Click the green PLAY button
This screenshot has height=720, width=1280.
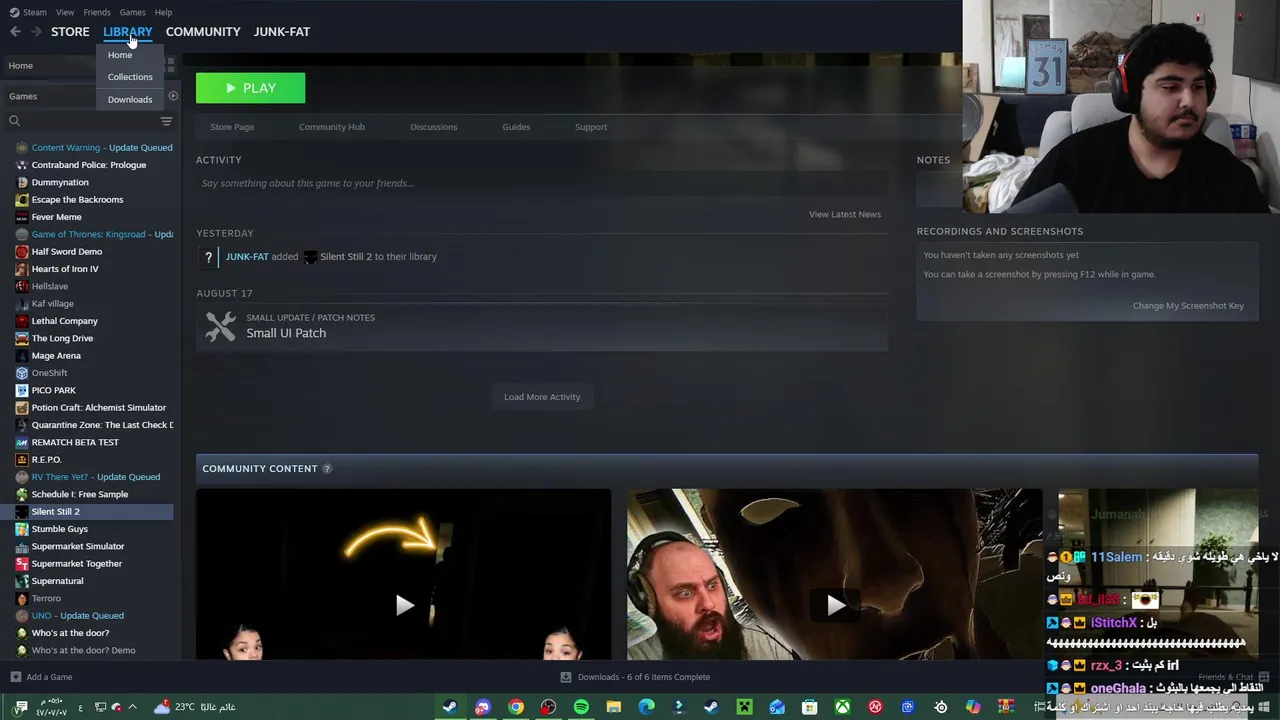(250, 88)
